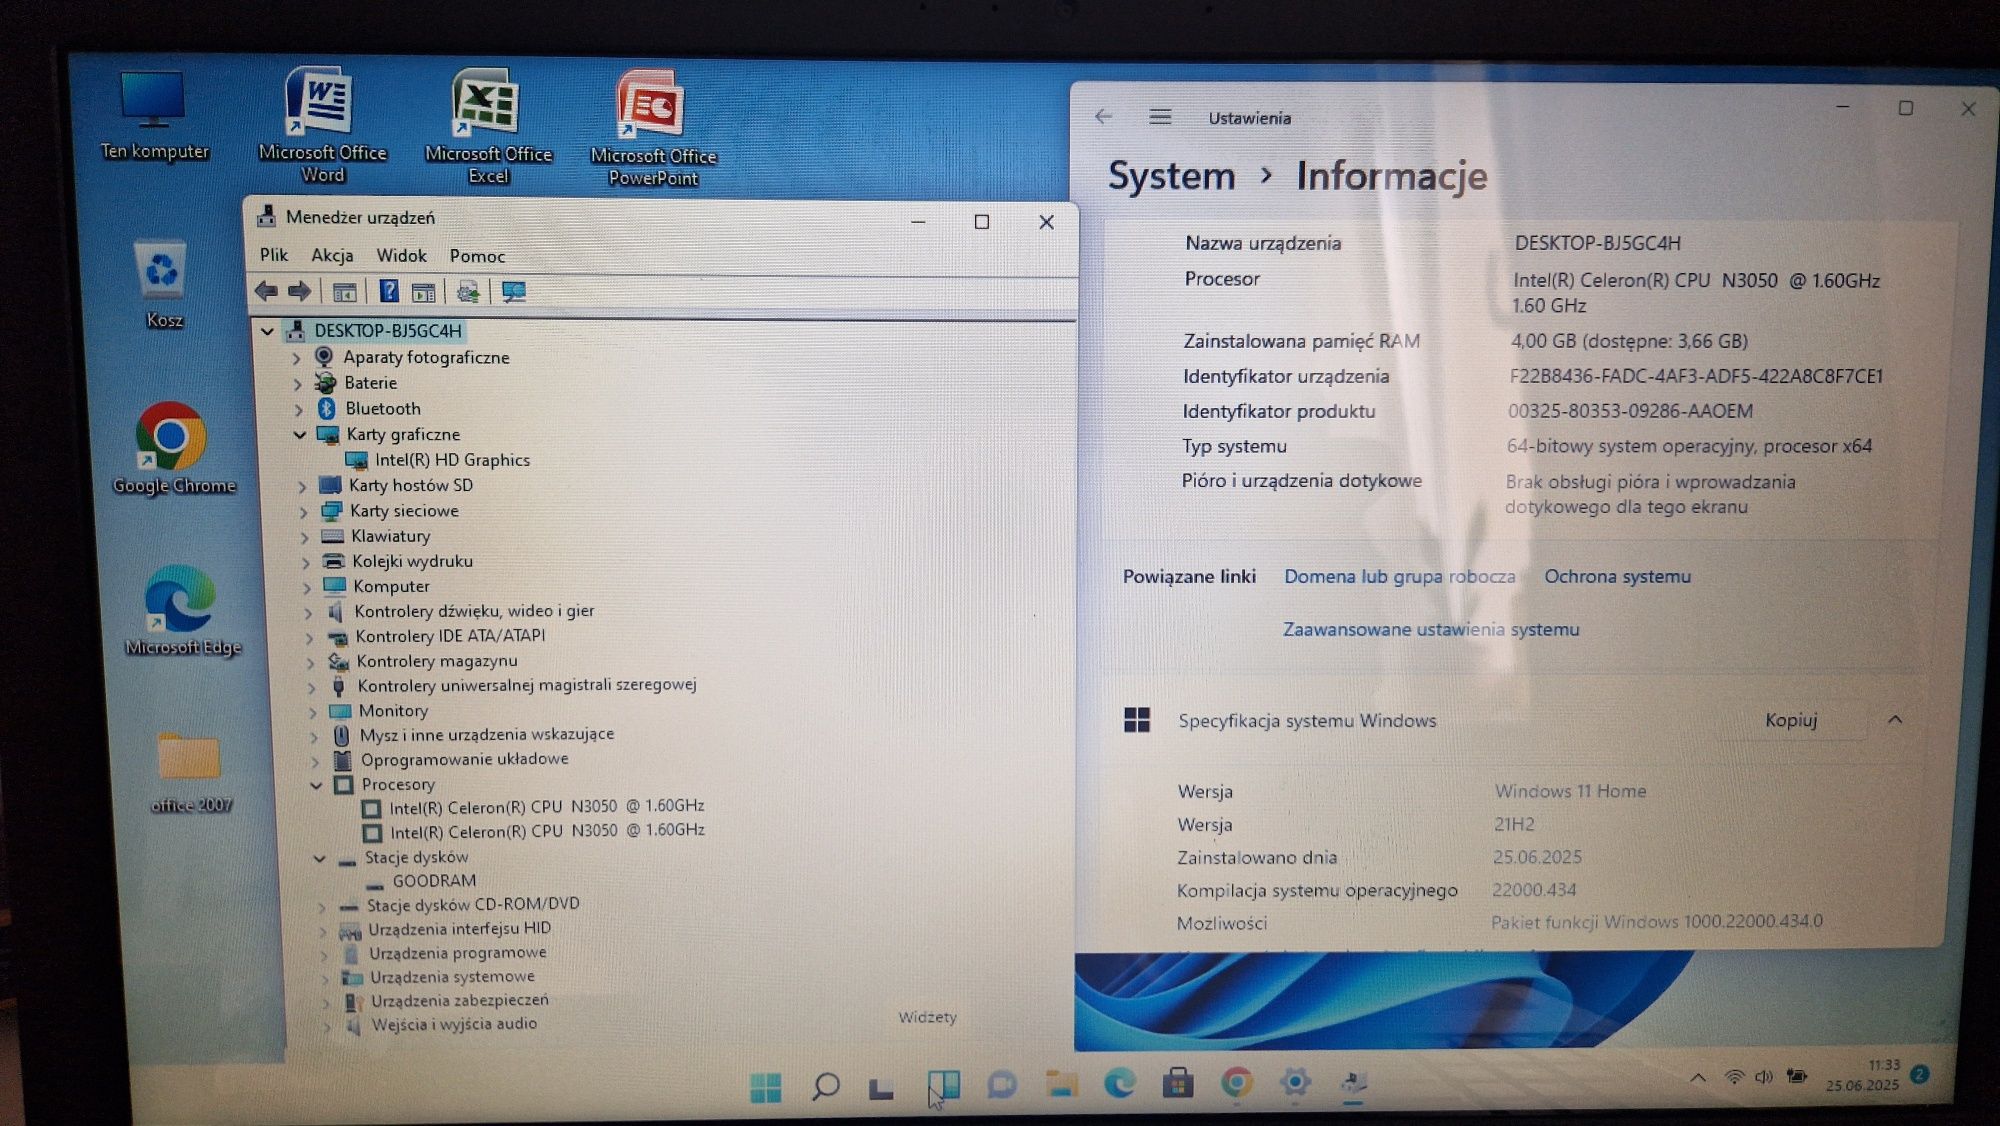Select Urządzenia interfejsu HID entry
Image resolution: width=2000 pixels, height=1126 pixels.
click(x=459, y=929)
